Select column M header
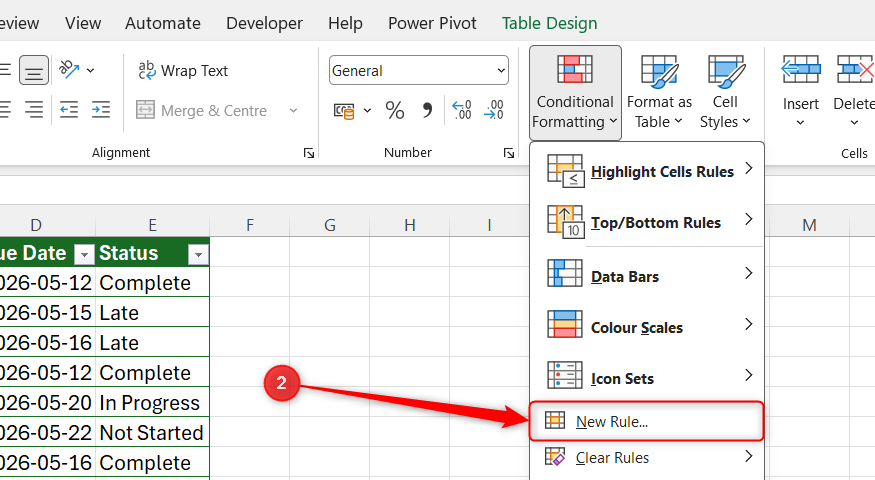 click(x=809, y=225)
